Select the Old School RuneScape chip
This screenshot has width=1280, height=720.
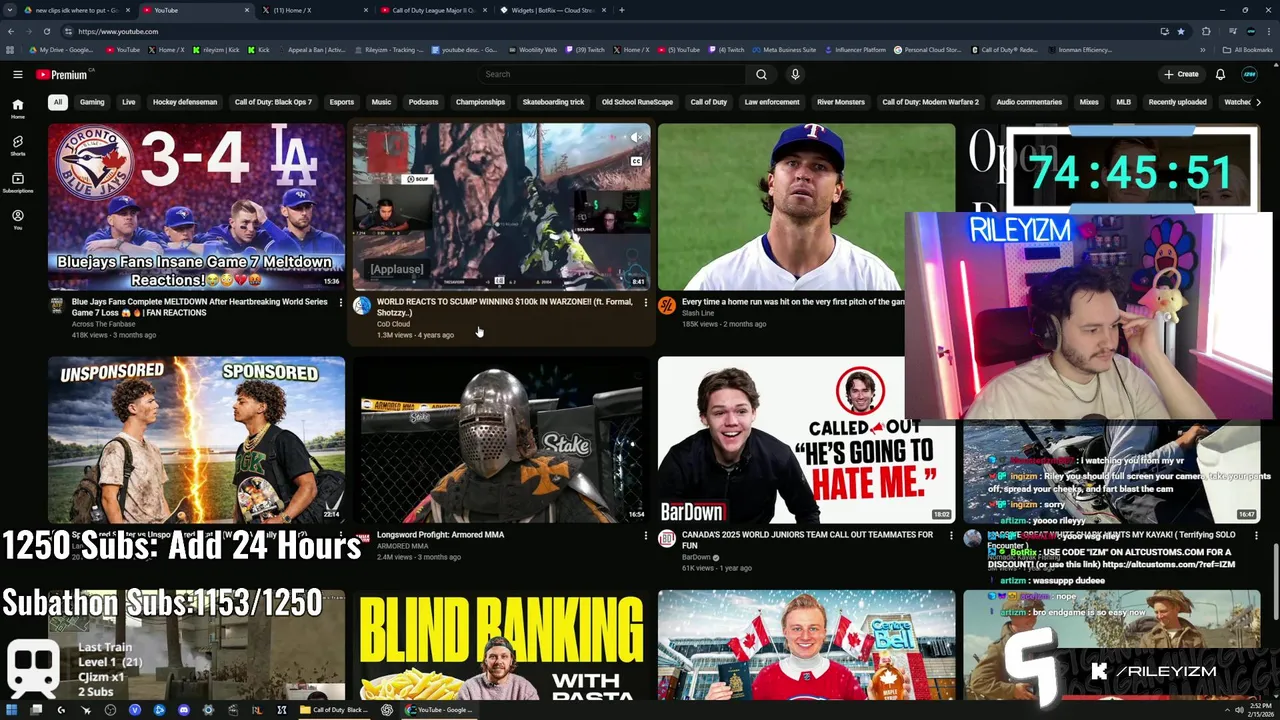pos(637,102)
